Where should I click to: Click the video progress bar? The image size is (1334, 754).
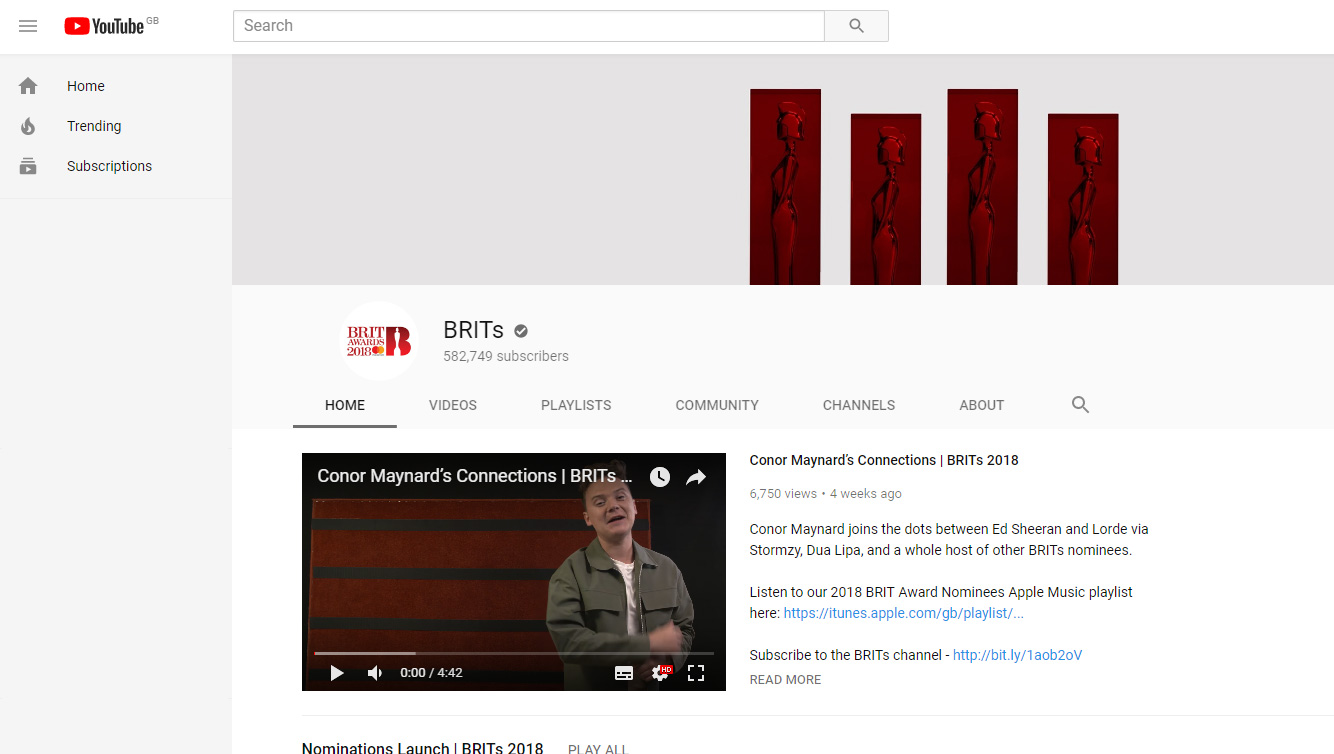pos(514,653)
